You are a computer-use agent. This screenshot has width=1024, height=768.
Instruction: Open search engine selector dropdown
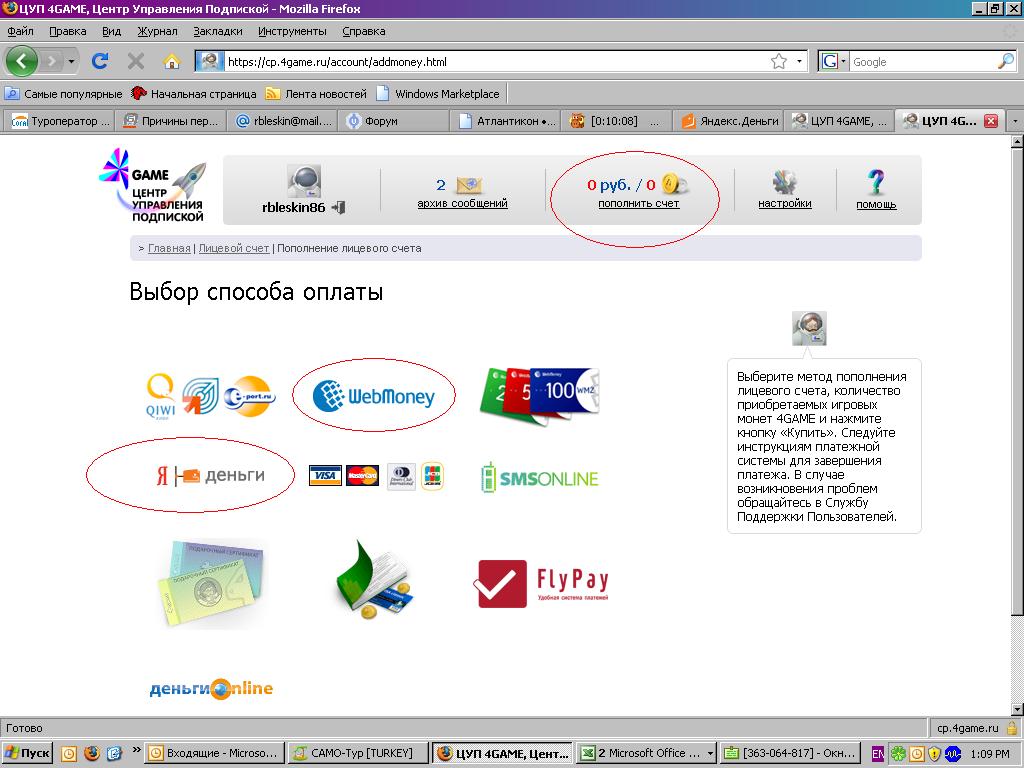[x=833, y=62]
